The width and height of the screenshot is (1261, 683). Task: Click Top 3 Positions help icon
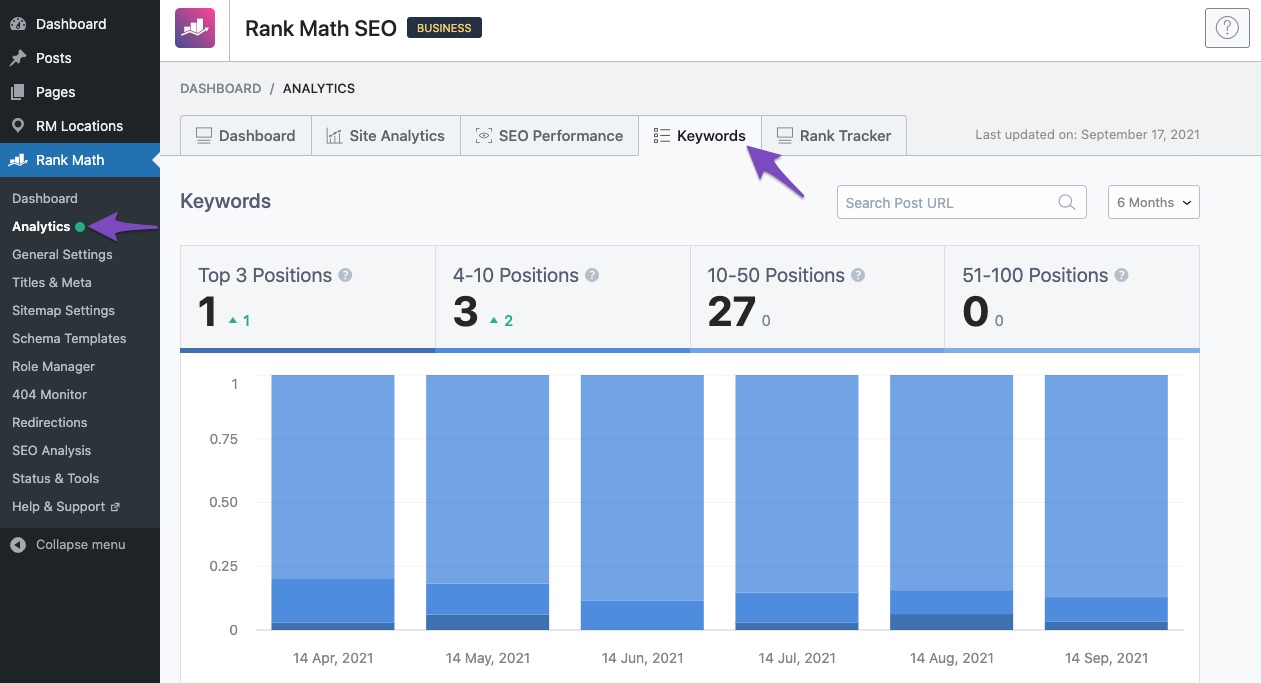coord(345,275)
